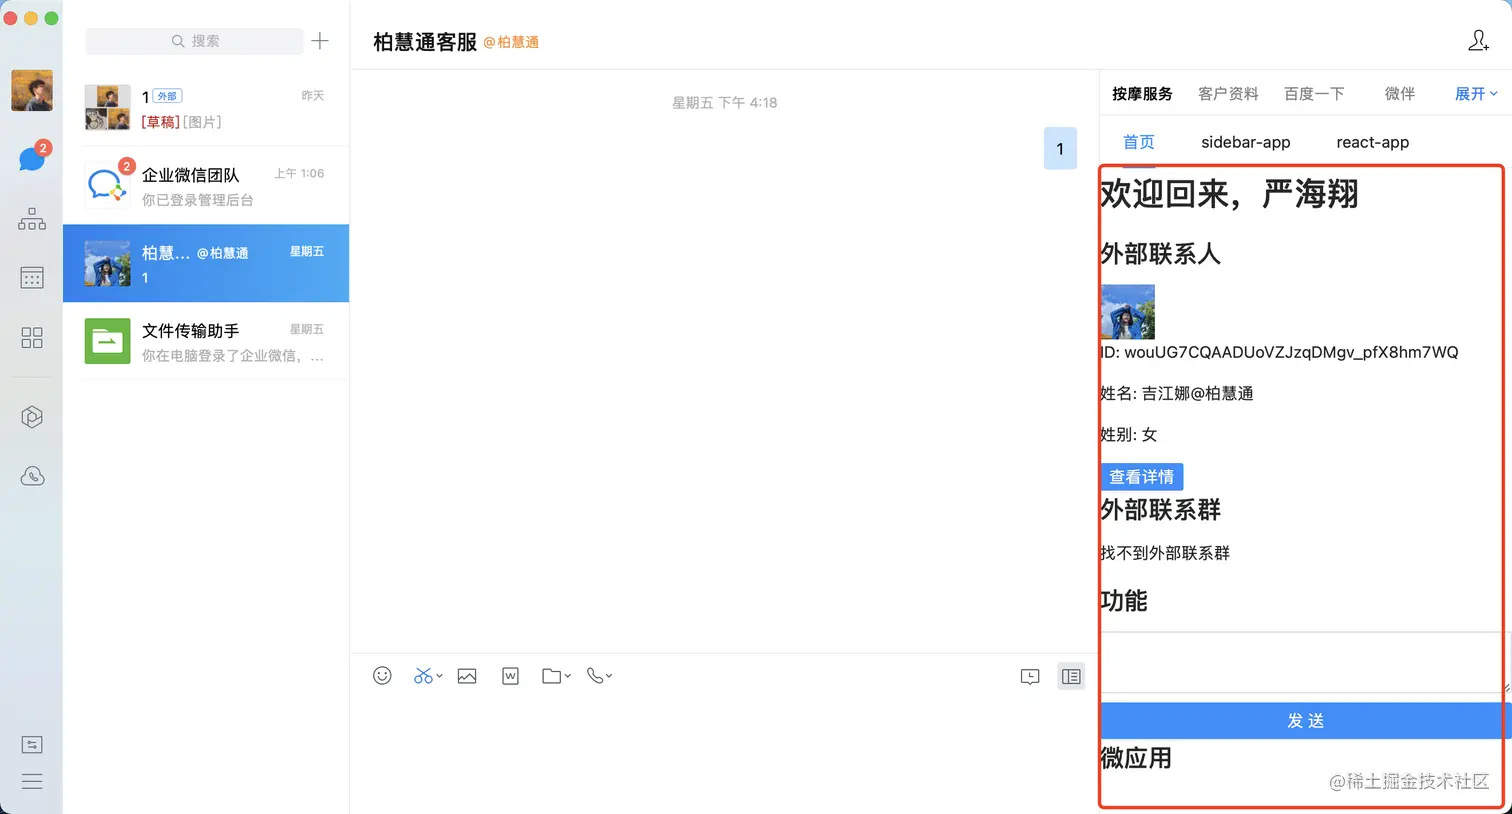The width and height of the screenshot is (1512, 814).
Task: Click the W document icon in chat toolbar
Action: point(510,676)
